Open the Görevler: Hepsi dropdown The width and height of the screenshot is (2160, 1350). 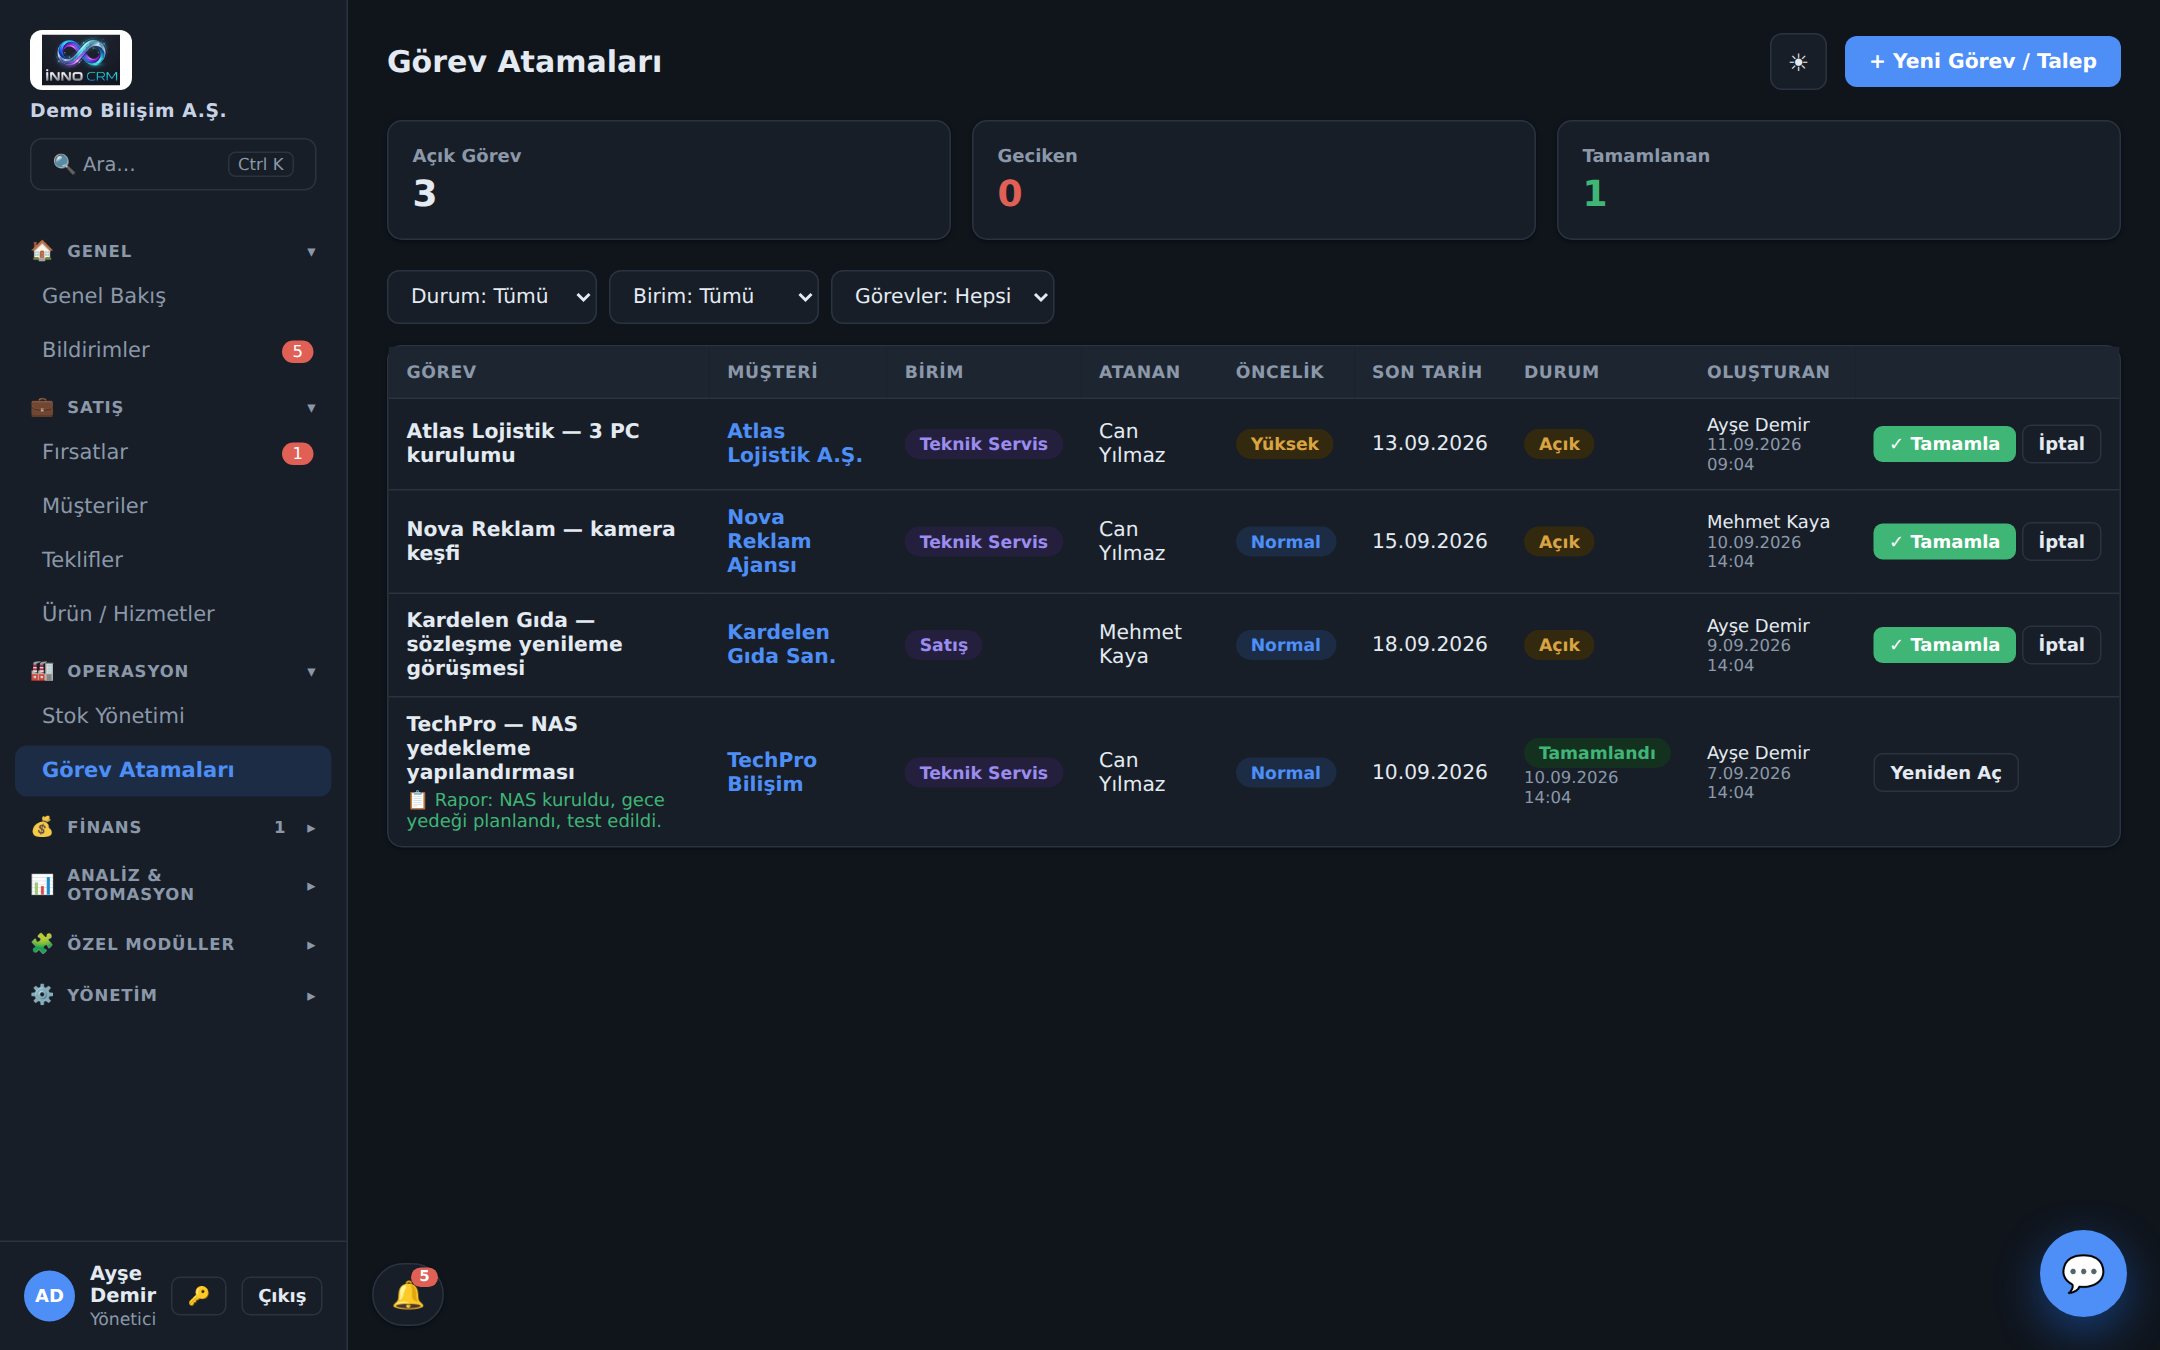[942, 297]
